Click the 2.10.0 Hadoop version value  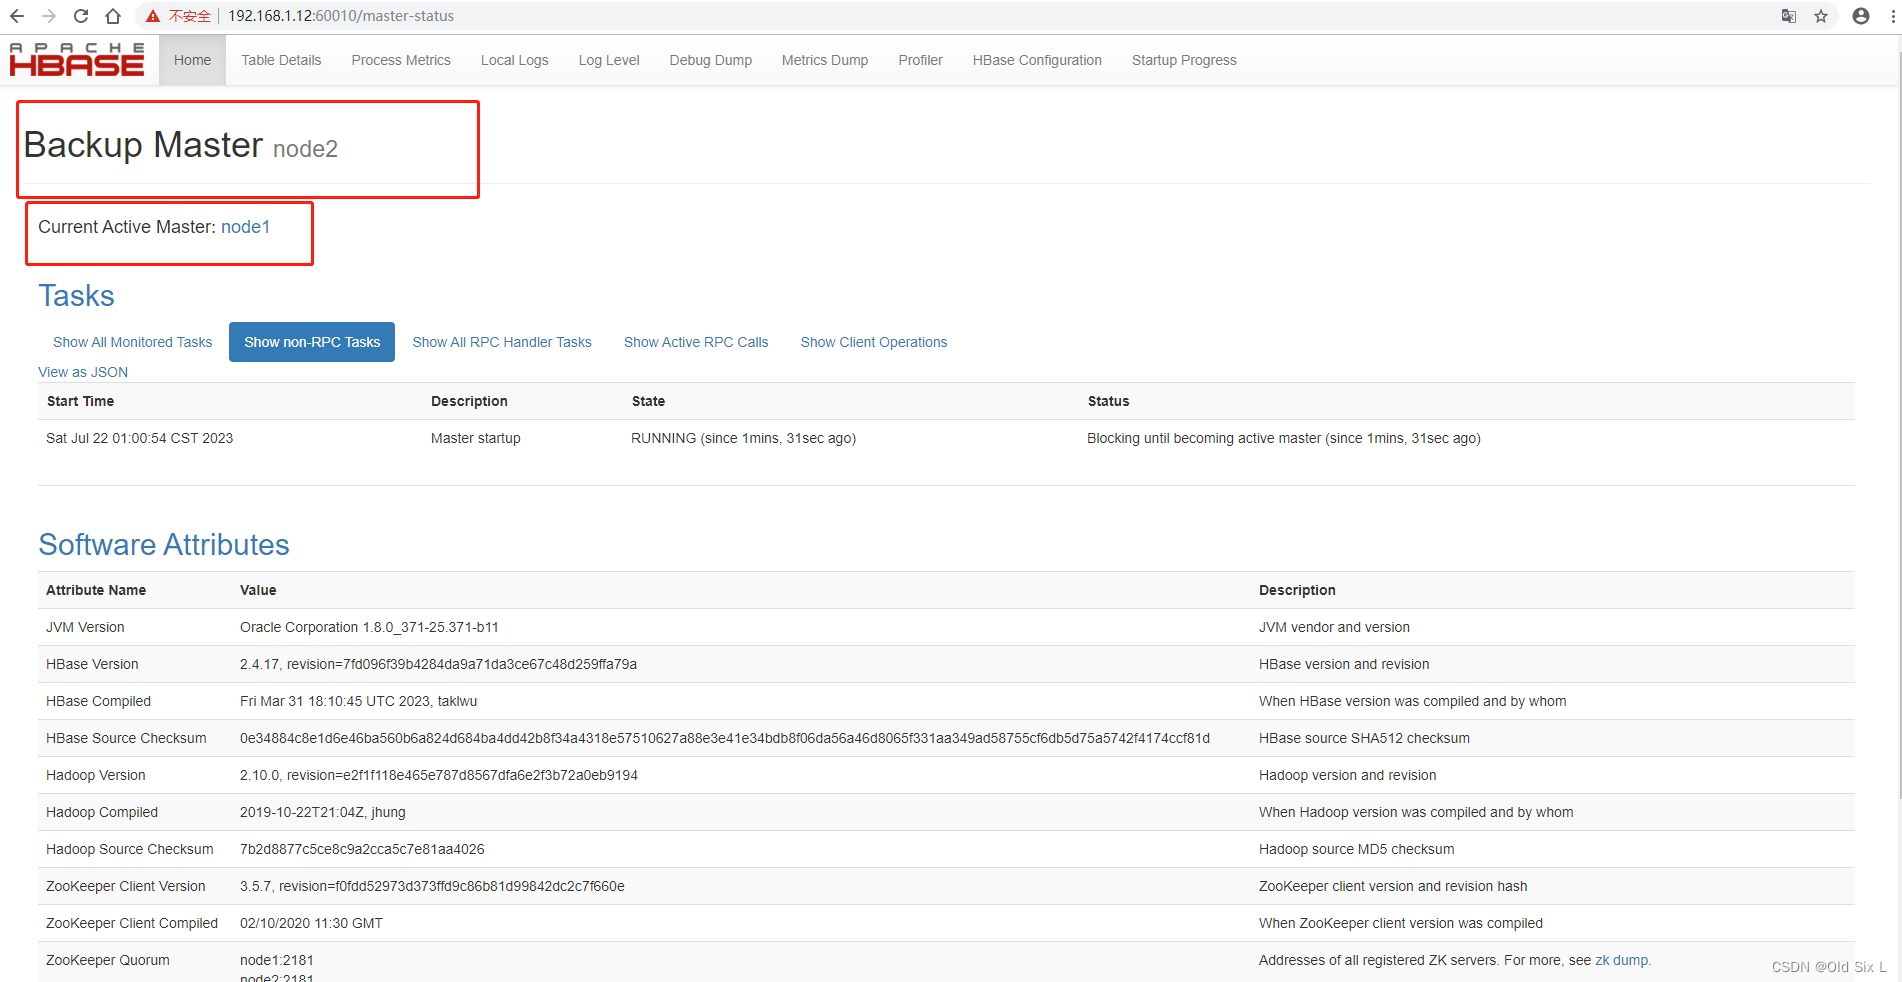point(439,775)
